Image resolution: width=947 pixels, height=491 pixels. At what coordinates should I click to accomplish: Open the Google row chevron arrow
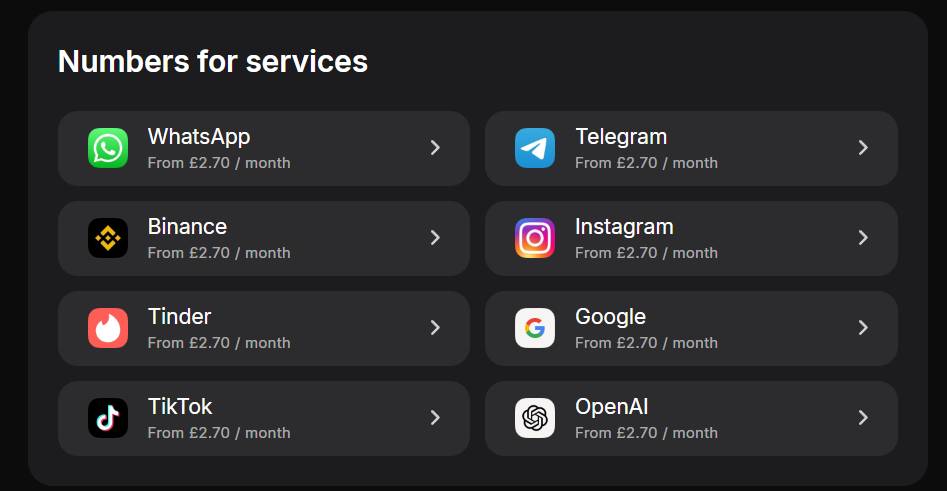[x=863, y=327]
